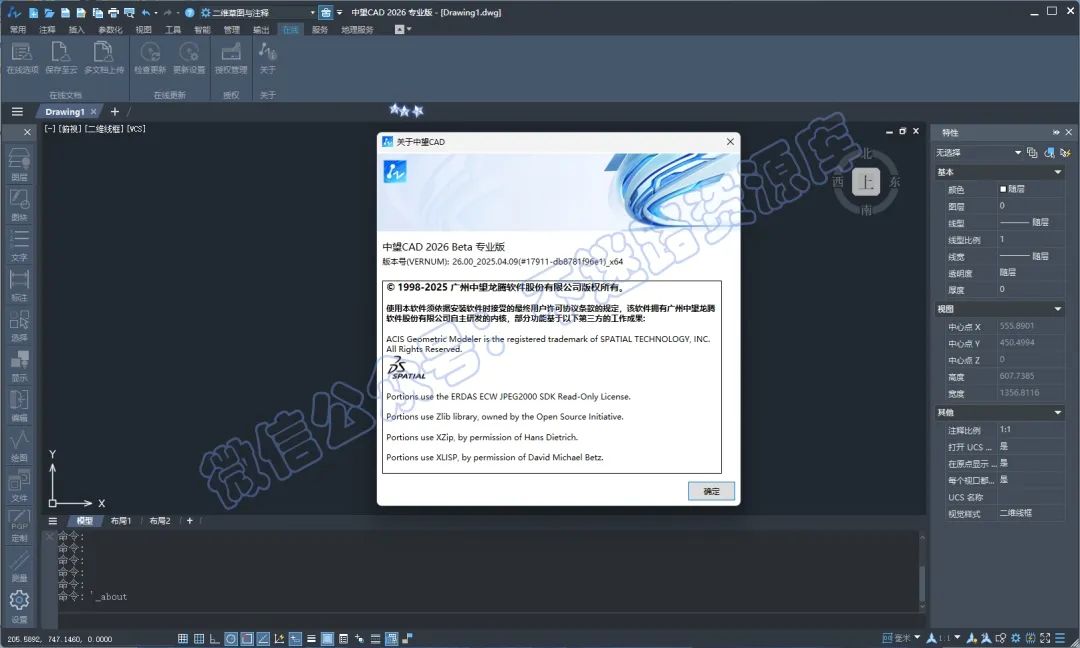Close the 关于中望CAD dialog
The height and width of the screenshot is (648, 1080).
tap(730, 141)
